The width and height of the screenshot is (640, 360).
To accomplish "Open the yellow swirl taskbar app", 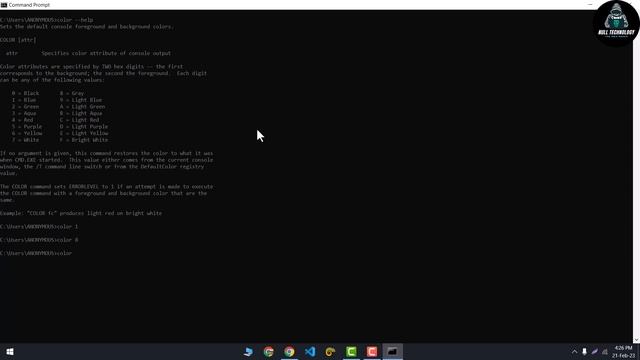I will (330, 351).
